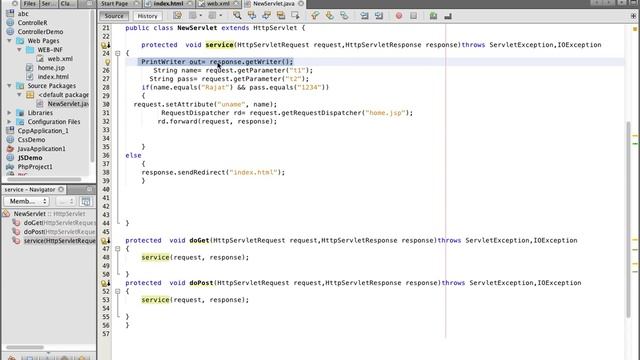Select NewServlet class node in Navigator
Screen dimensions: 640x360
[49, 214]
